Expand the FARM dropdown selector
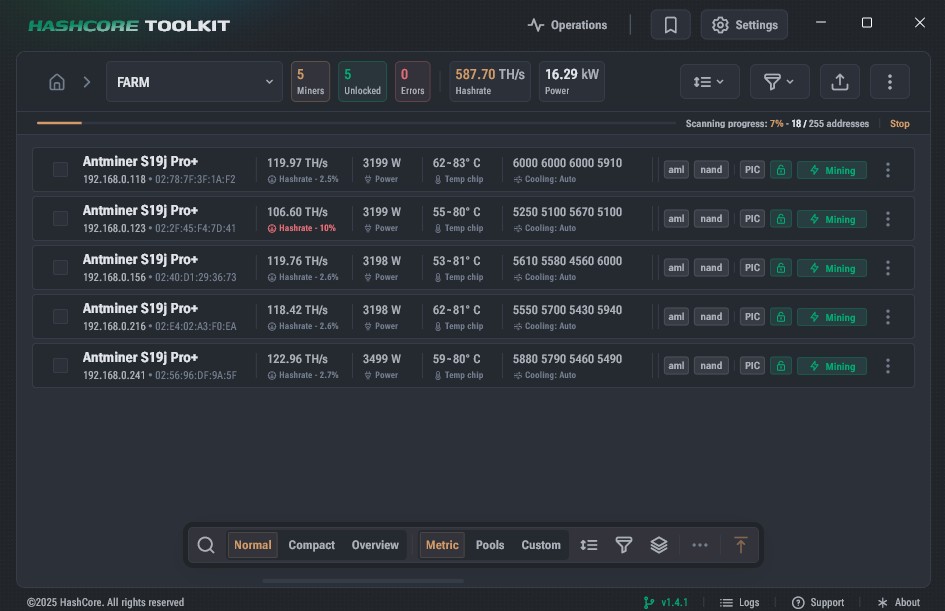Image resolution: width=945 pixels, height=611 pixels. tap(195, 82)
